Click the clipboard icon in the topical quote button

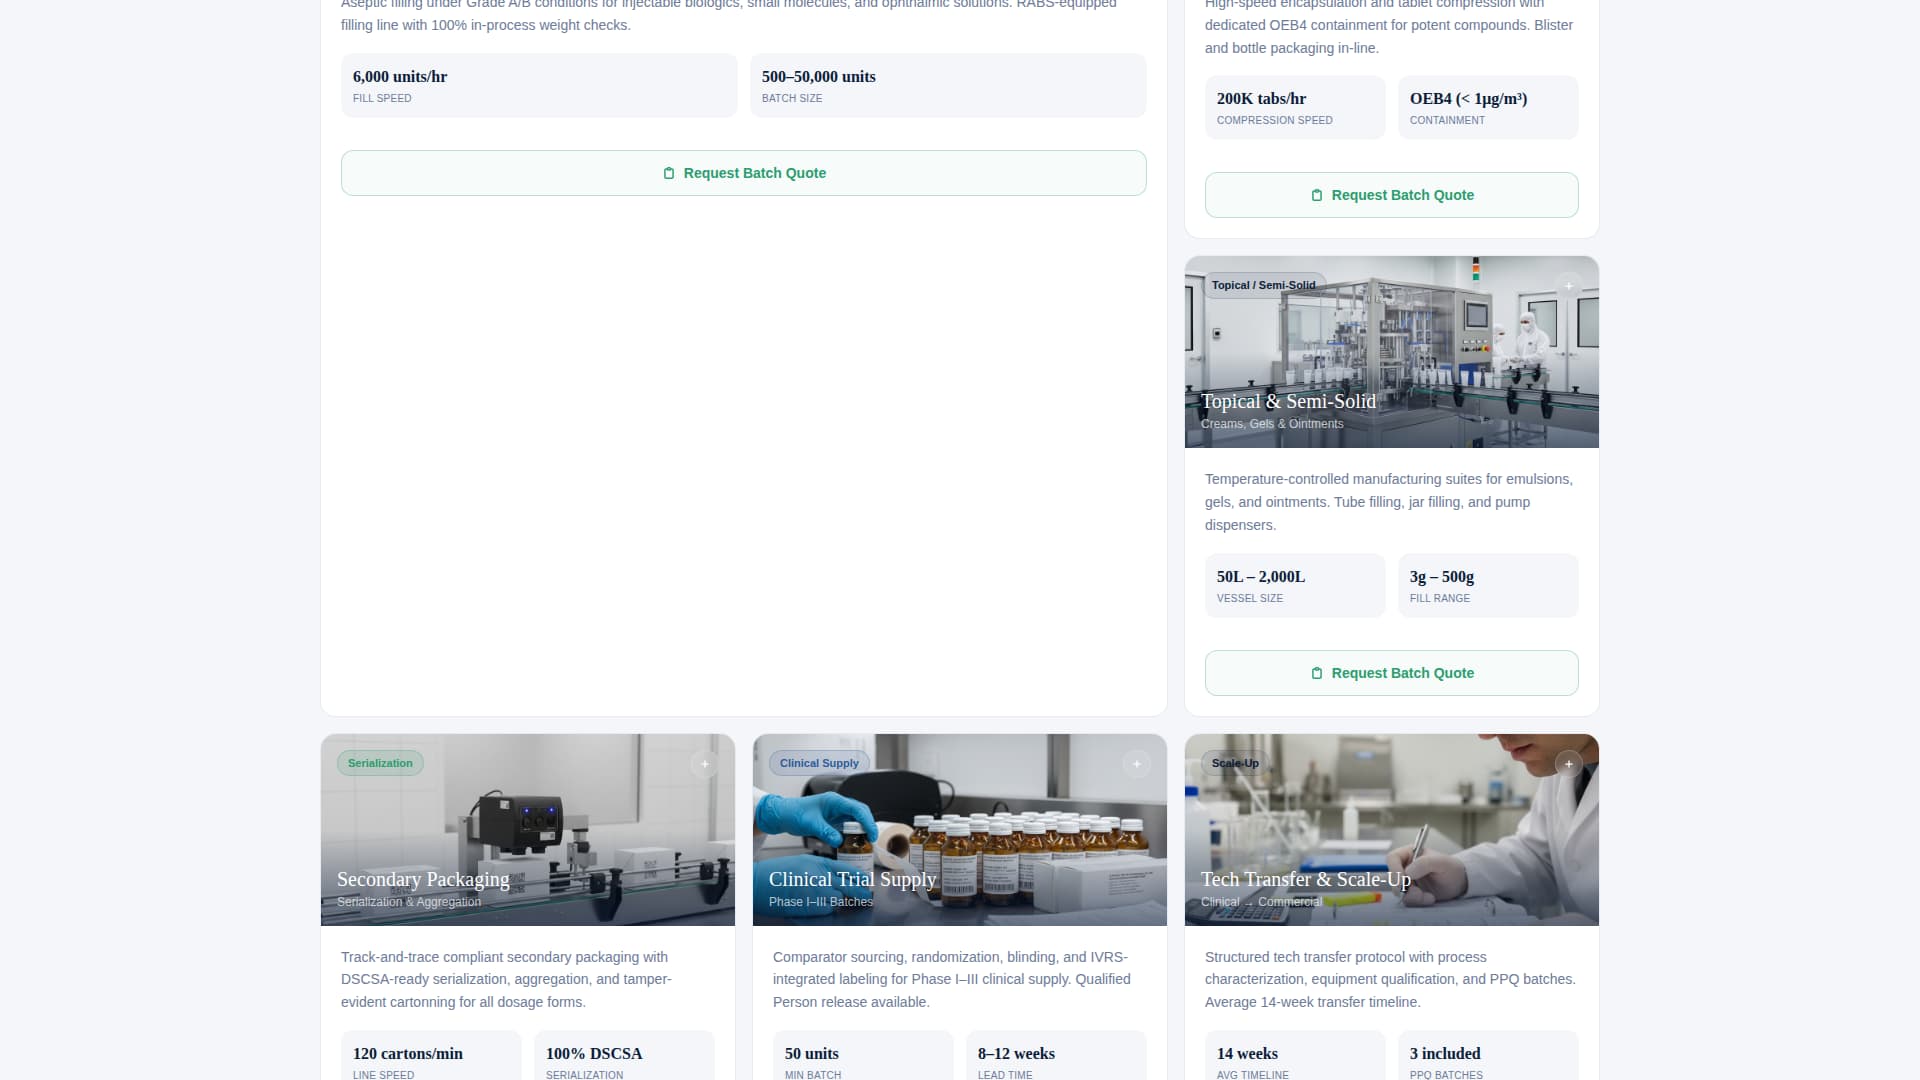1317,672
